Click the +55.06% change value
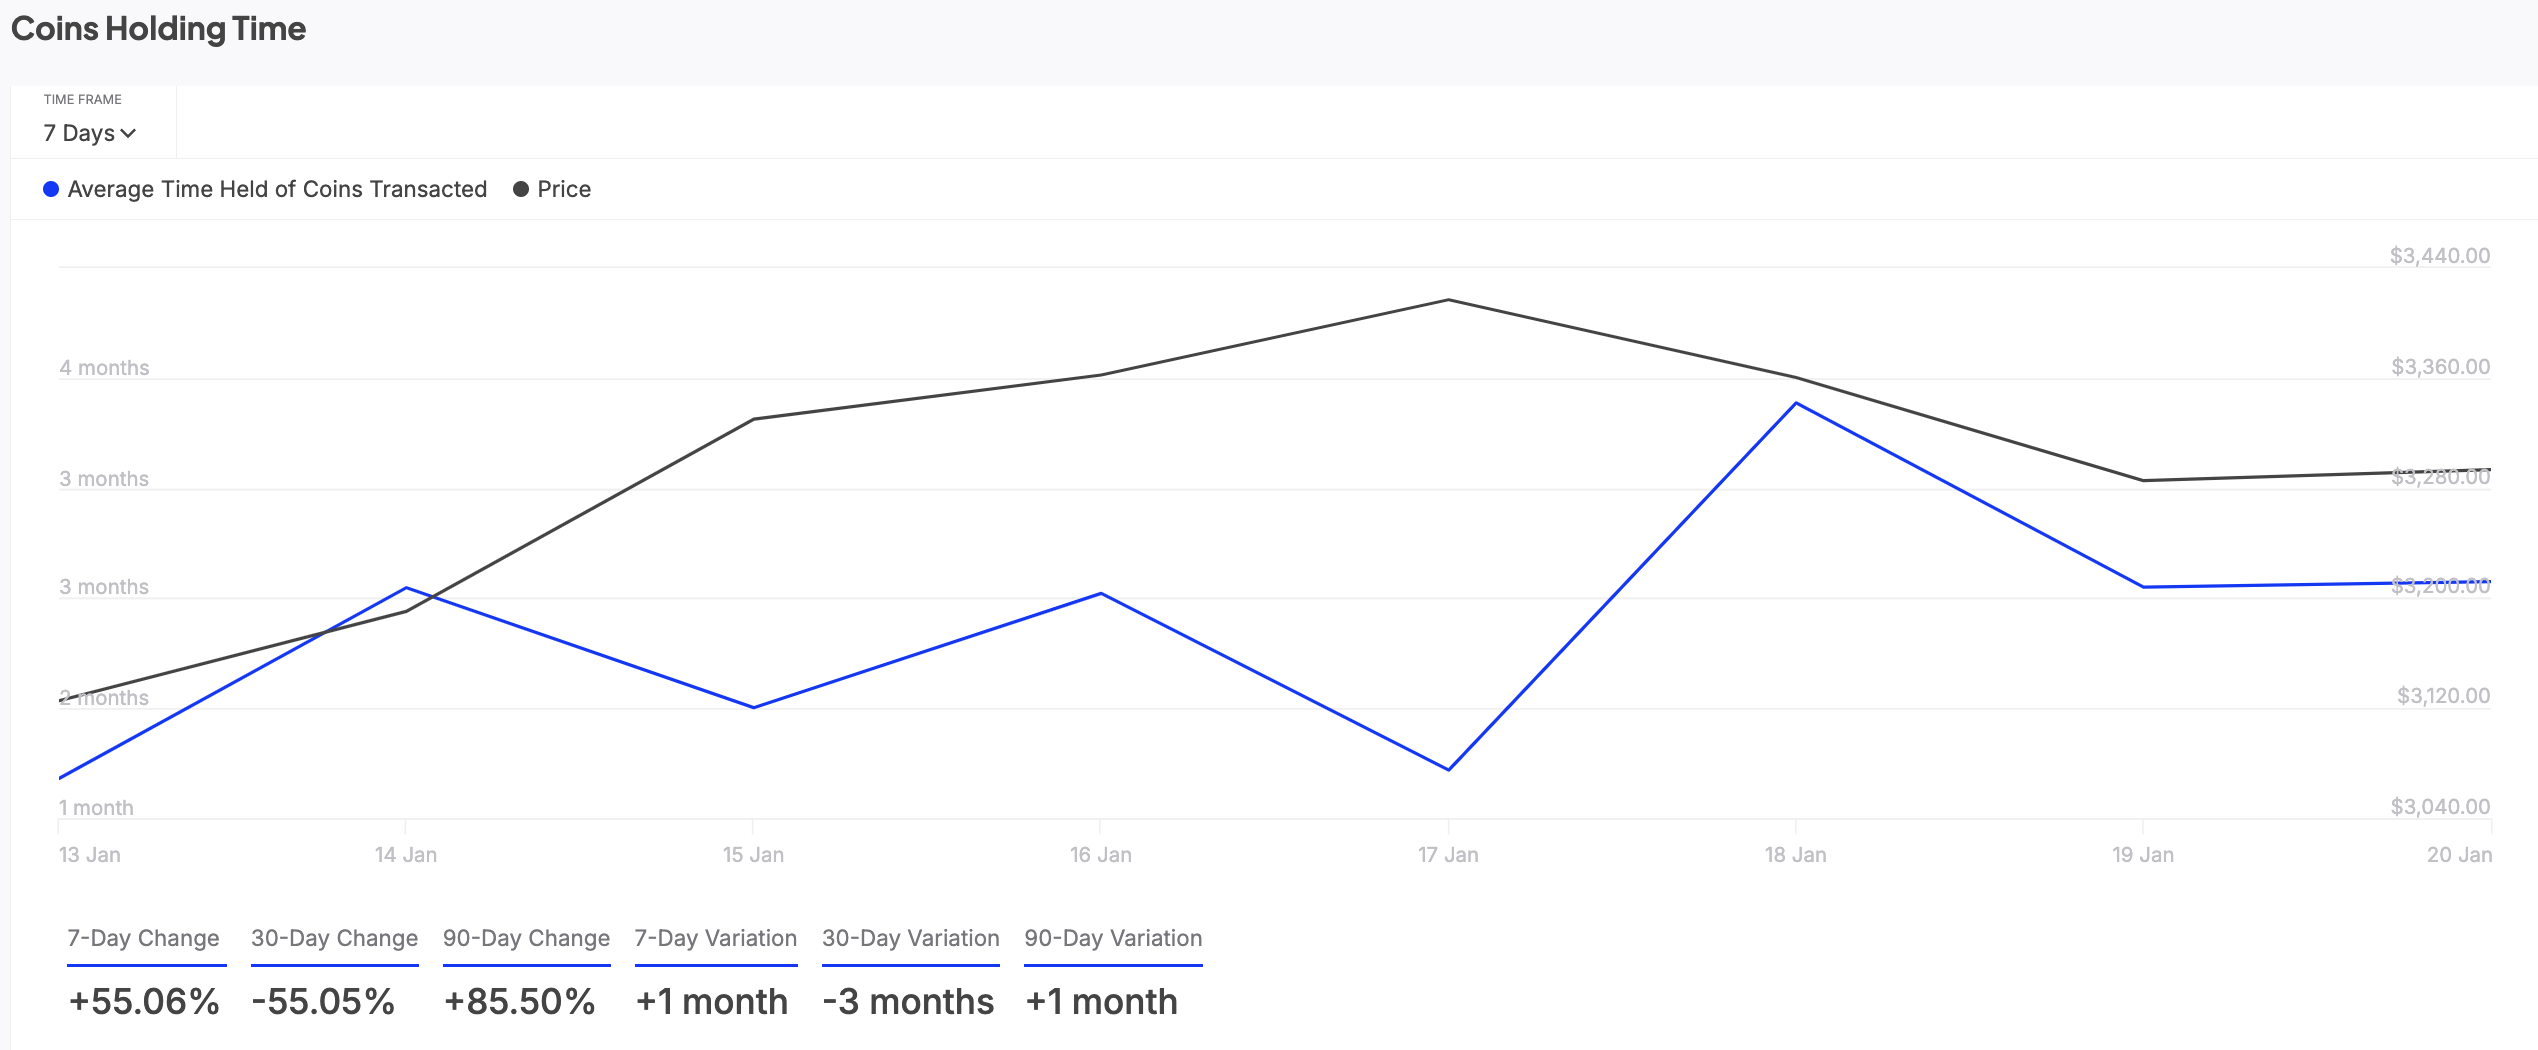 click(144, 1001)
